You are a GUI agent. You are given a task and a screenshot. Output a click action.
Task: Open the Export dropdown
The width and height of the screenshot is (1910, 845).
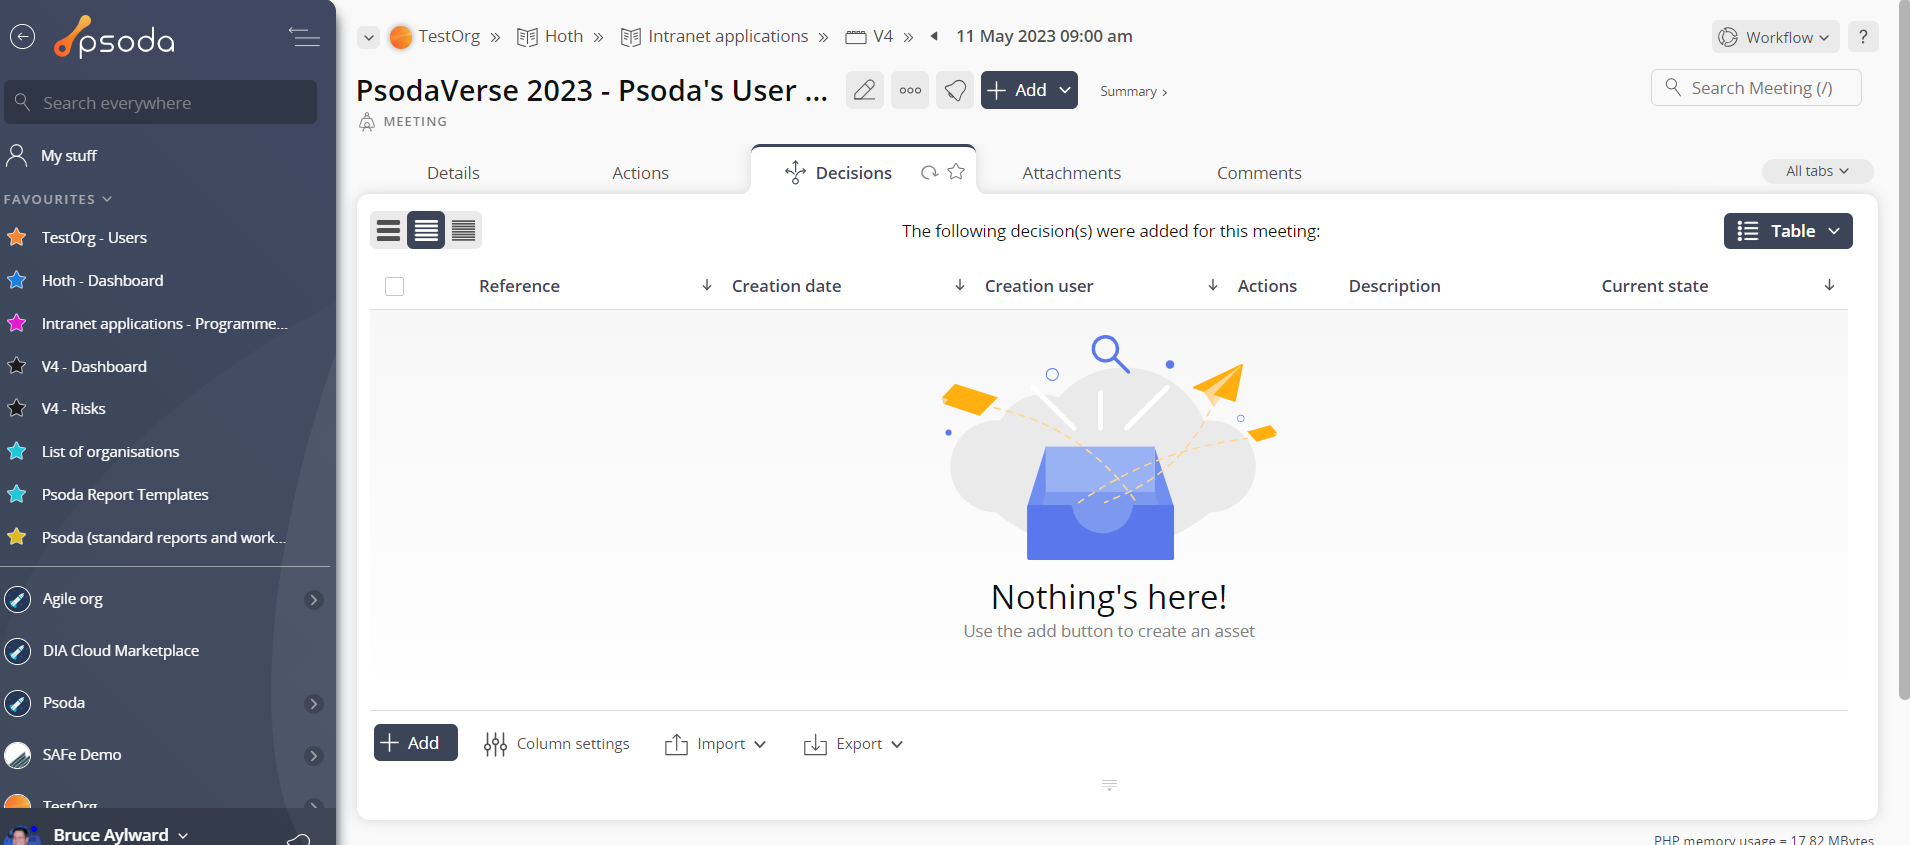coord(854,744)
